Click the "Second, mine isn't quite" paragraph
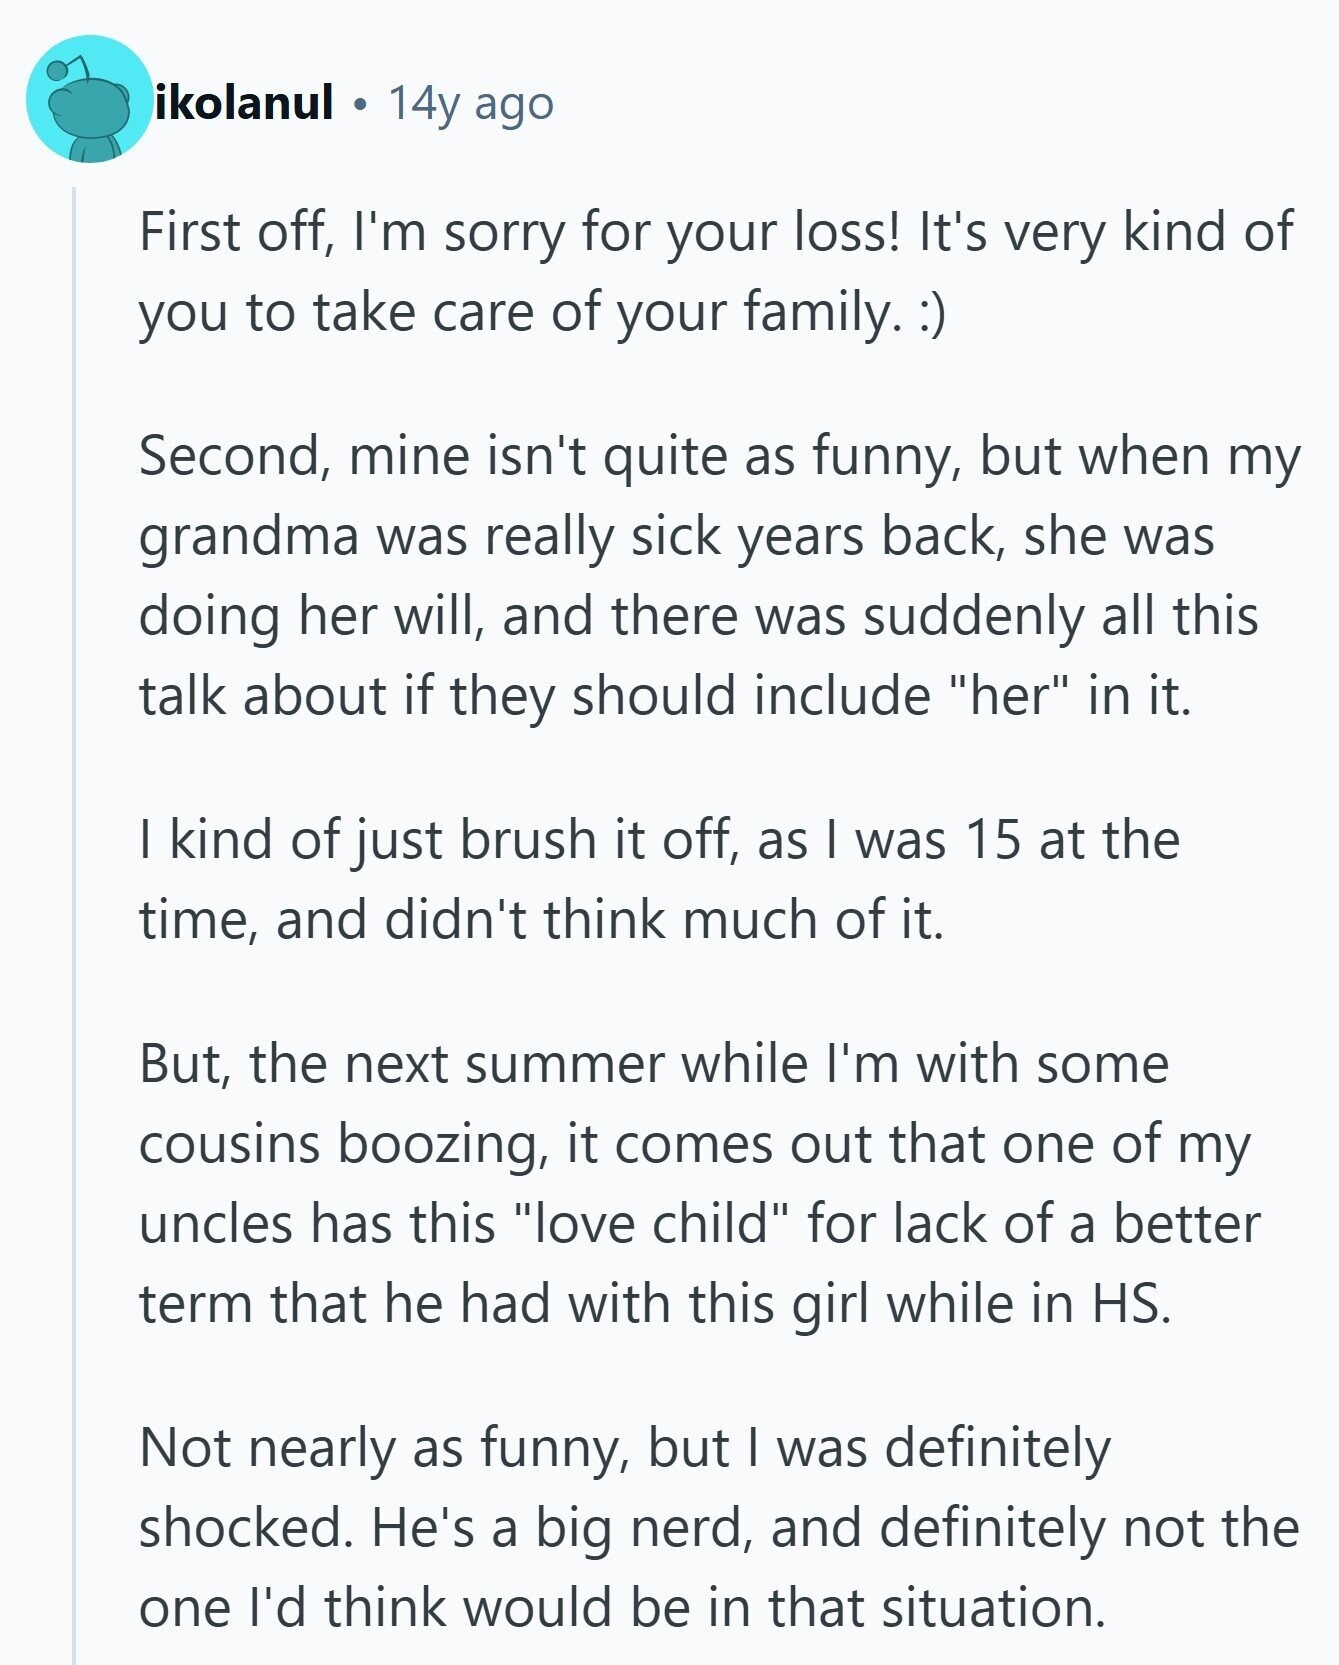Image resolution: width=1339 pixels, height=1665 pixels. pyautogui.click(x=718, y=575)
